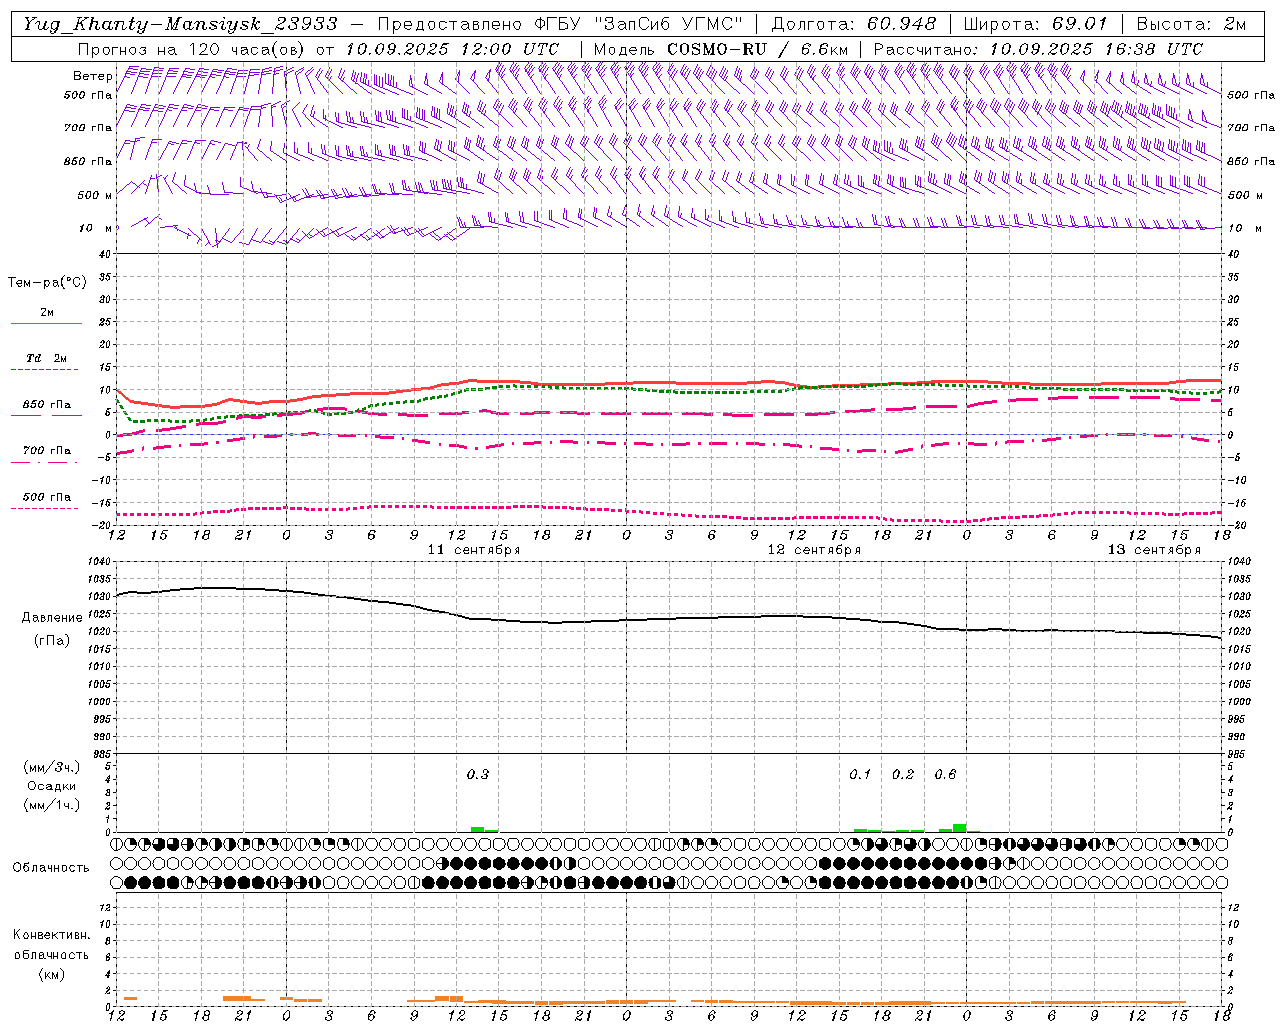Click the Ветер panel label
1280x1024 pixels.
(92, 76)
